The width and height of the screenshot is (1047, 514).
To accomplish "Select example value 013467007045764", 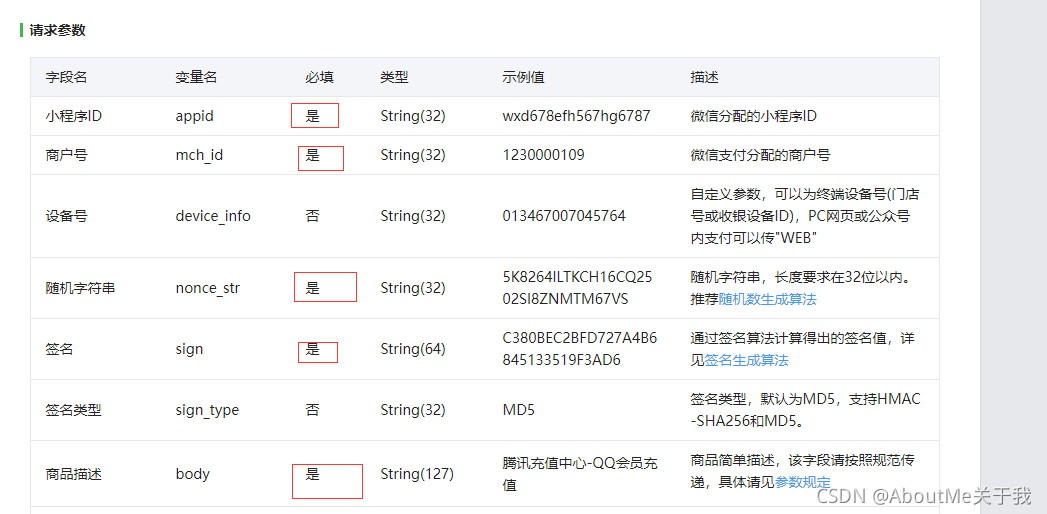I will tap(564, 216).
